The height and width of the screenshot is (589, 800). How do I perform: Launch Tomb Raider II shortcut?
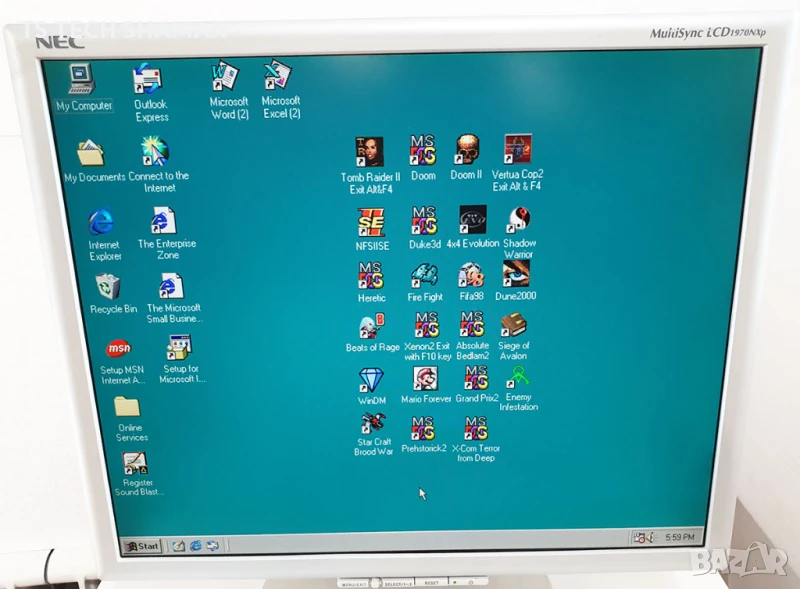369,152
